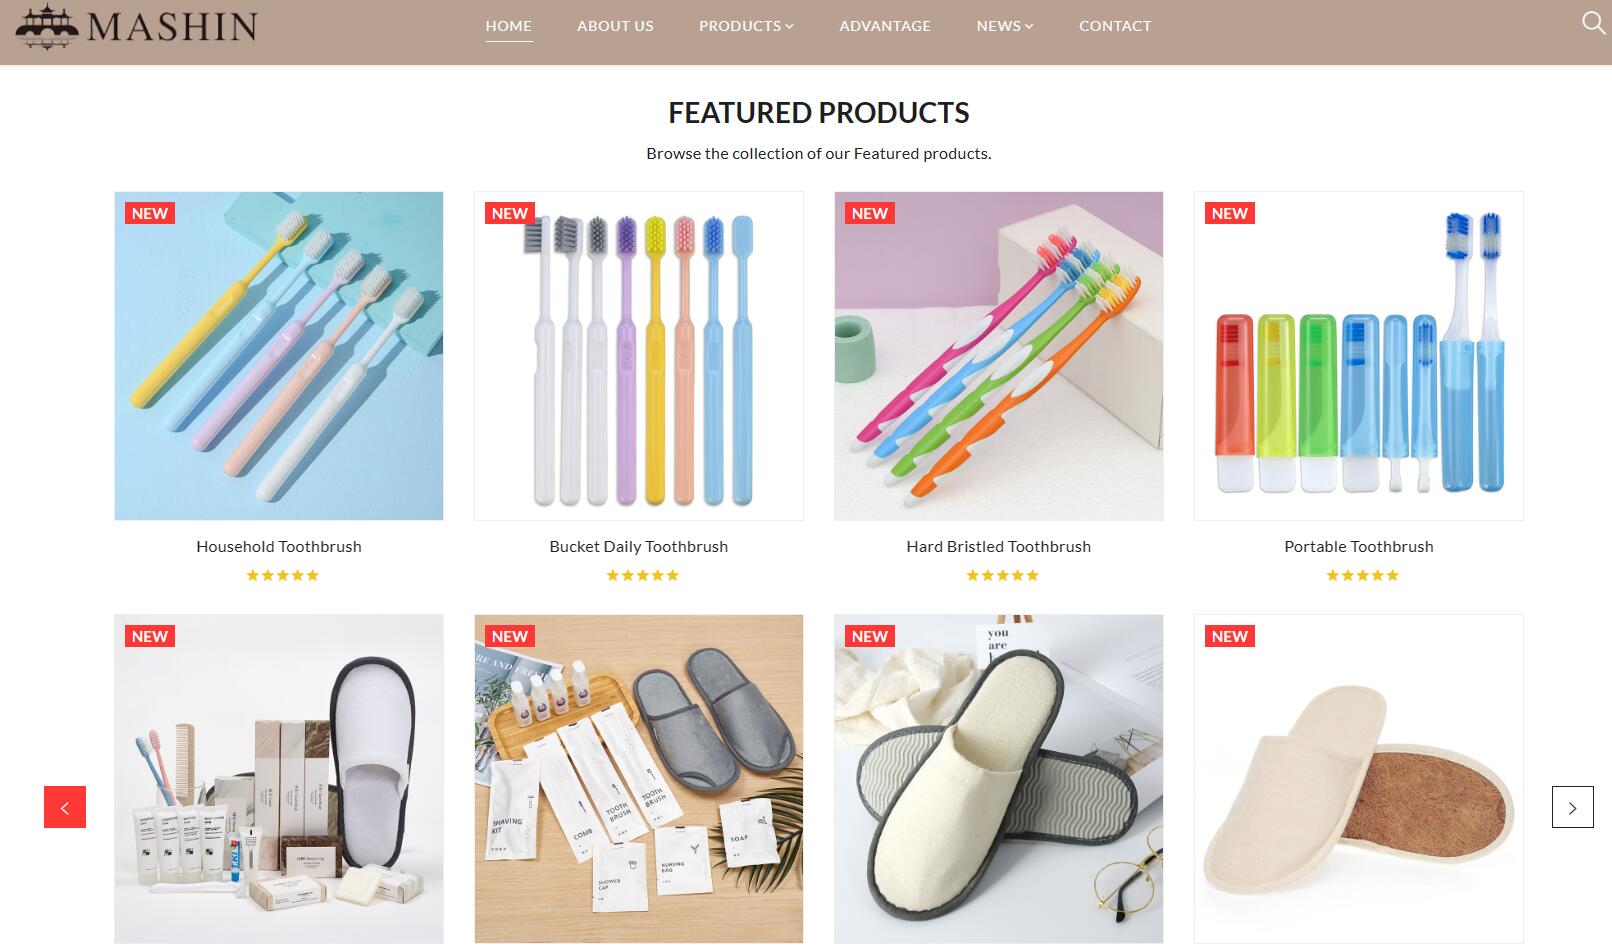Select the HOME menu item
Image resolution: width=1612 pixels, height=952 pixels.
(508, 26)
